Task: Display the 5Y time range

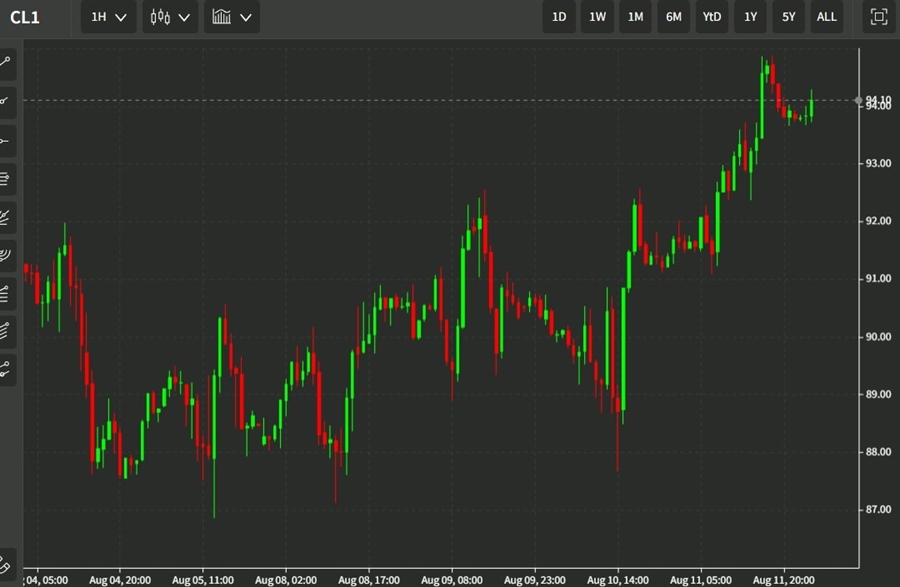Action: 788,17
